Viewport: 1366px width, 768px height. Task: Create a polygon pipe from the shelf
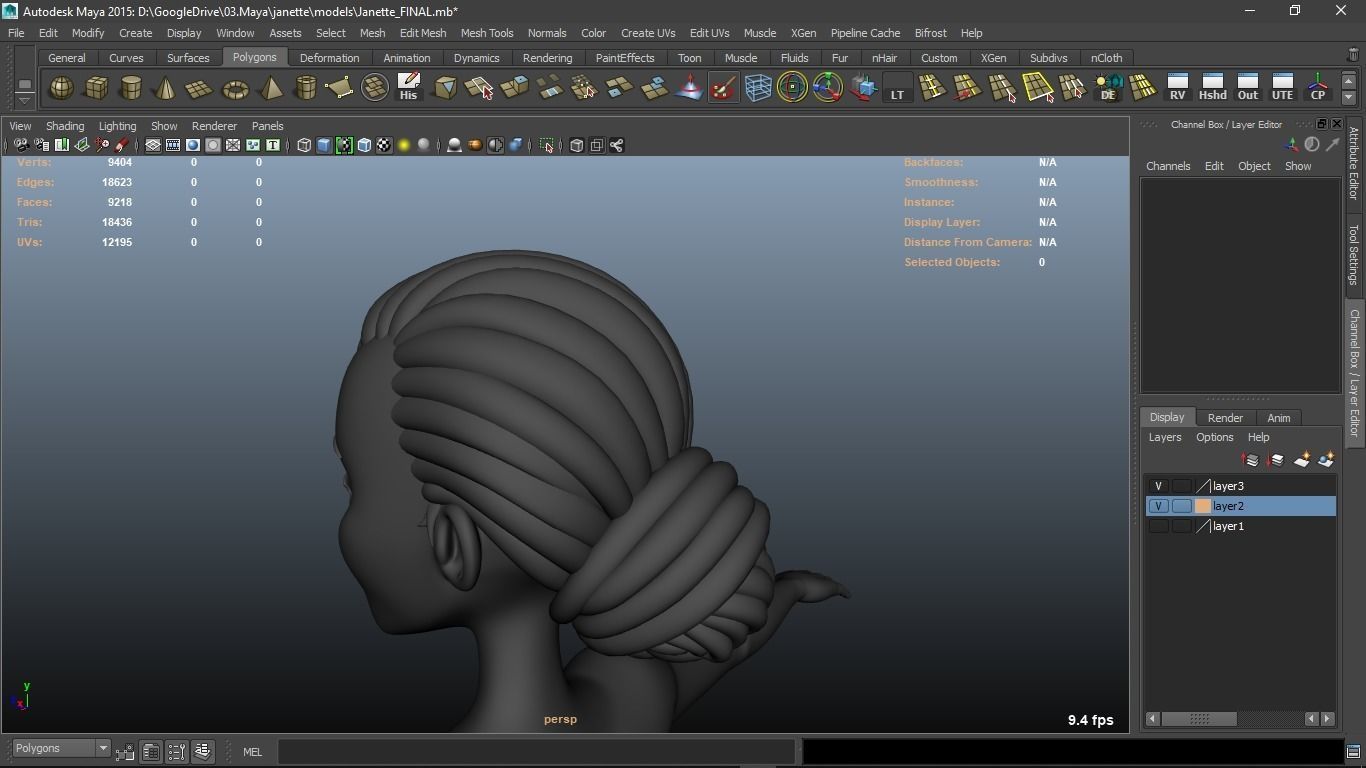(305, 88)
